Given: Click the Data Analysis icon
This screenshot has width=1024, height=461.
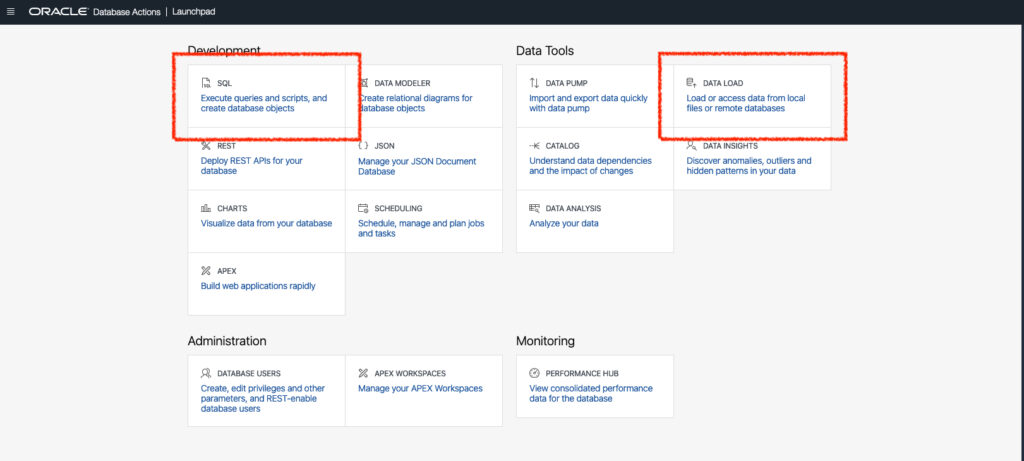Looking at the screenshot, I should pyautogui.click(x=534, y=208).
